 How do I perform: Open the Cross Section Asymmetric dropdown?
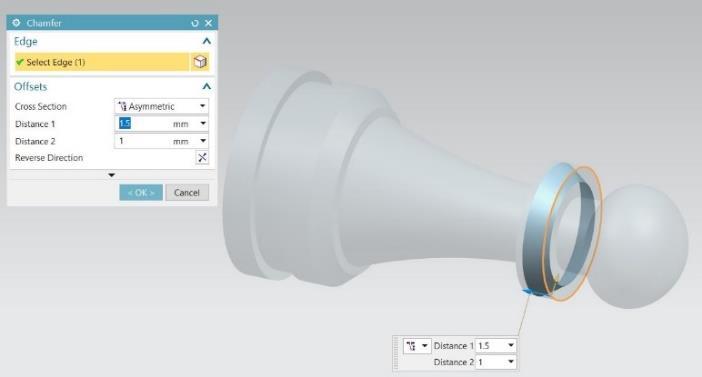tap(162, 106)
